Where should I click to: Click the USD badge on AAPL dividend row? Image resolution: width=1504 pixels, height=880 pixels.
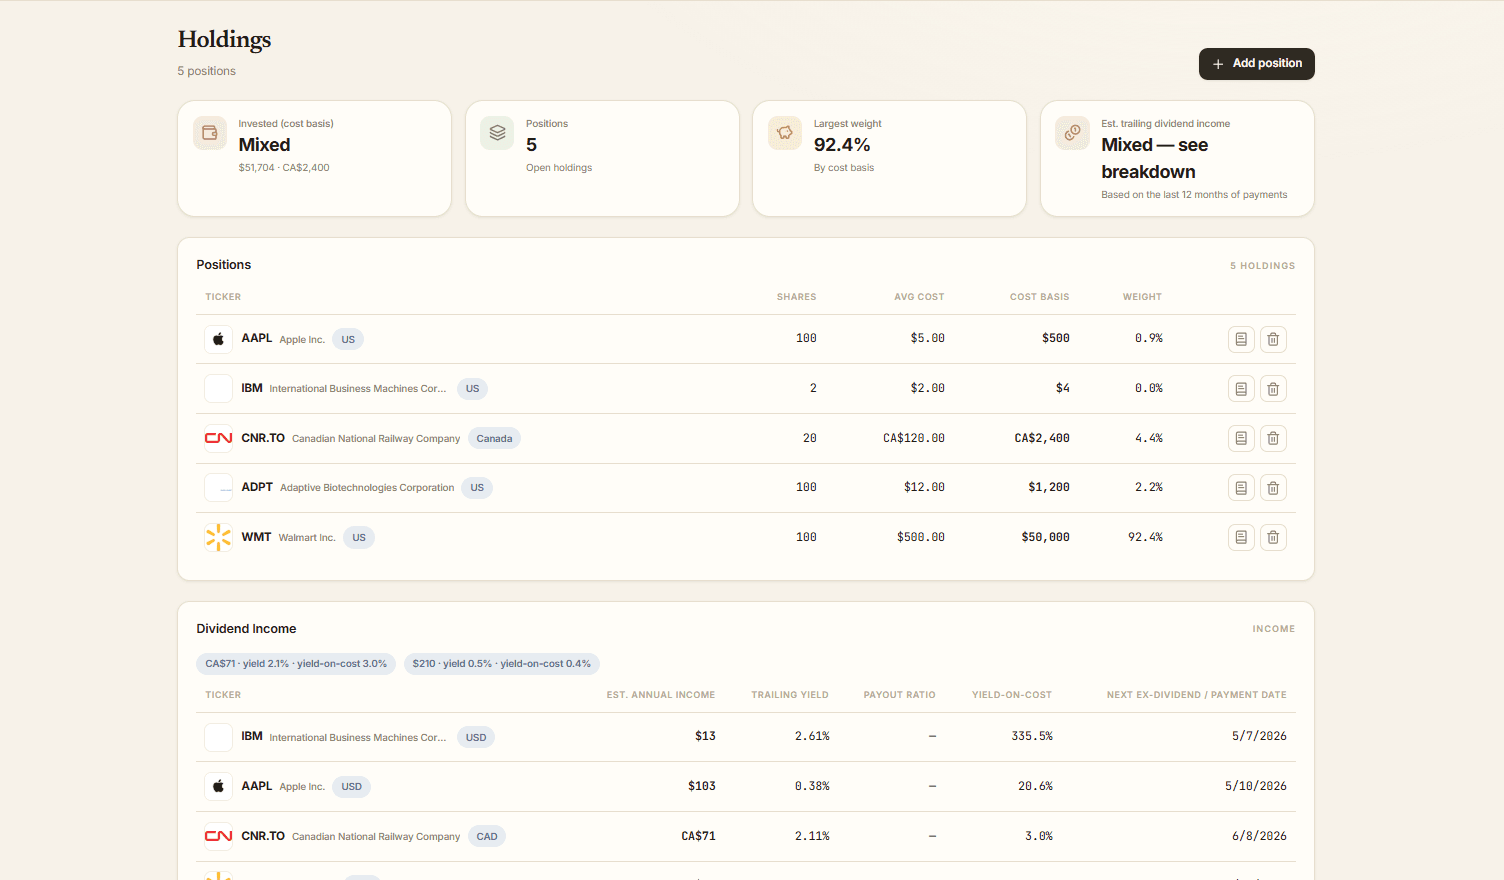(351, 786)
